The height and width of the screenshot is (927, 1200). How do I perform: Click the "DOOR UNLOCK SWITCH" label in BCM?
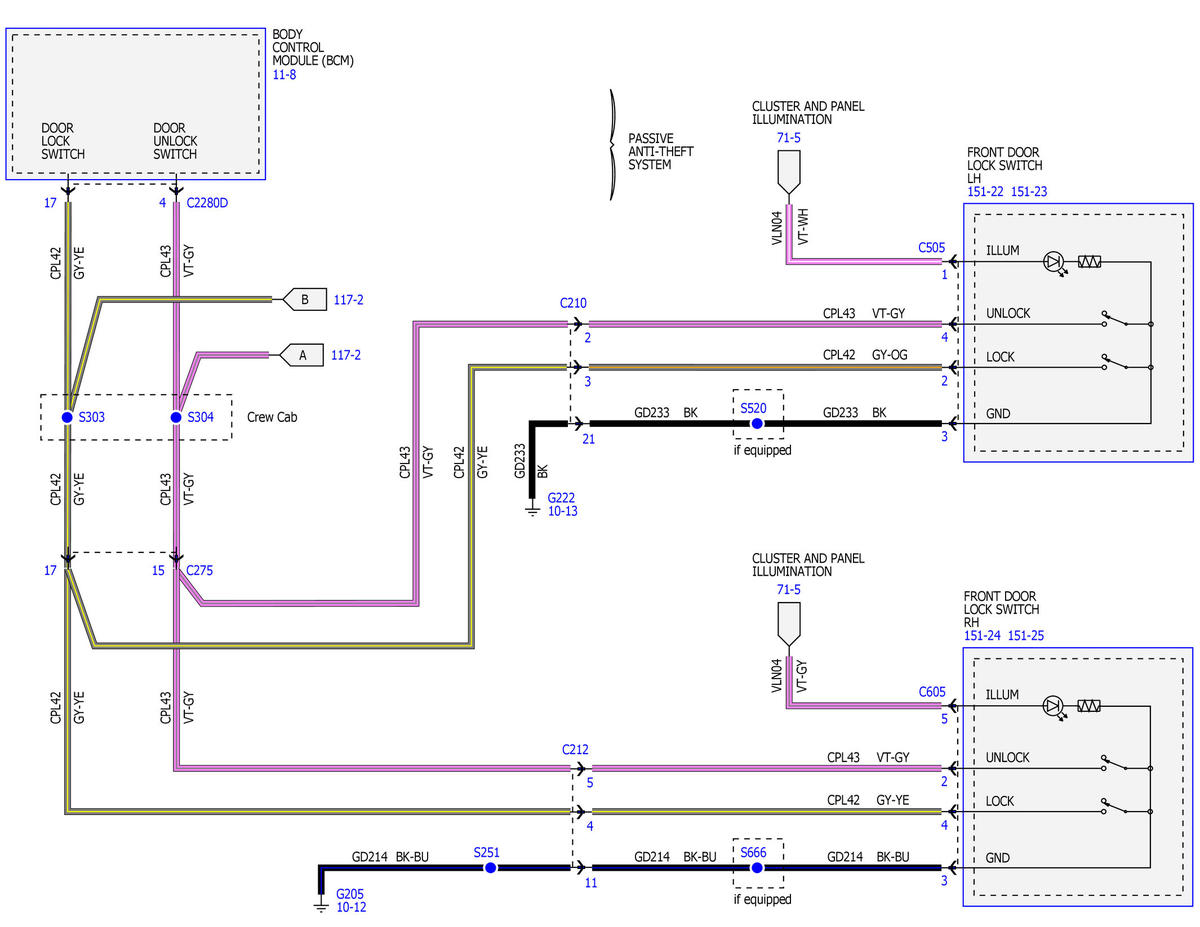(x=175, y=141)
